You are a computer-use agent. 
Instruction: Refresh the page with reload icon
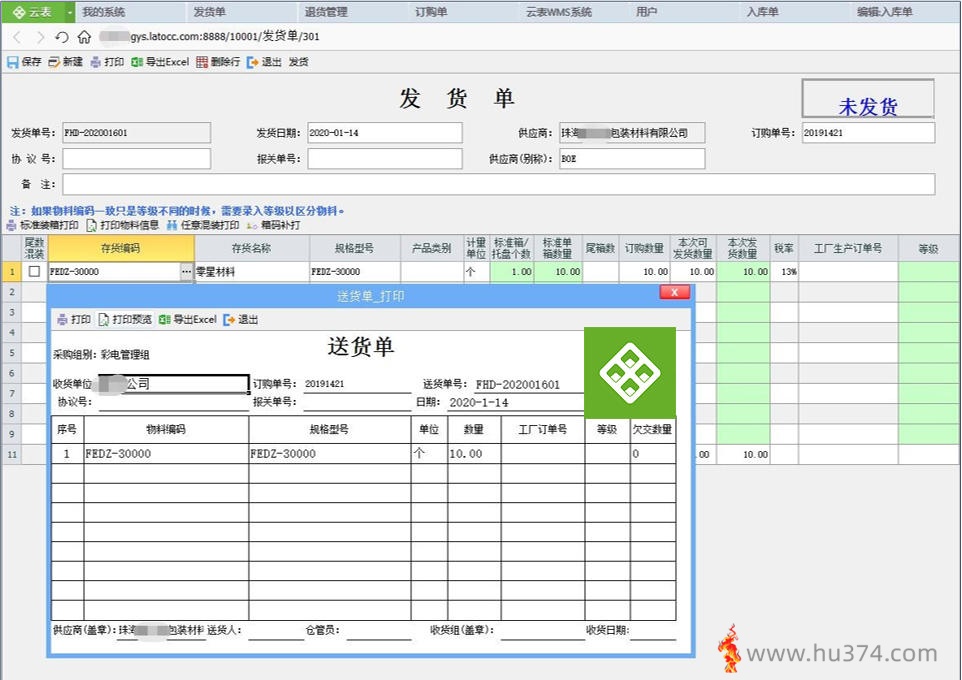pyautogui.click(x=61, y=37)
